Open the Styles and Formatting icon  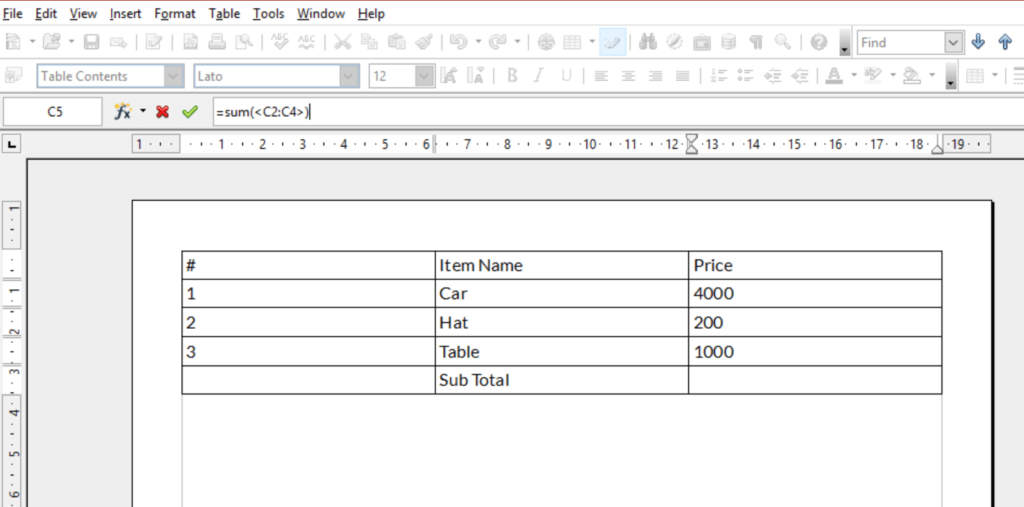click(14, 76)
